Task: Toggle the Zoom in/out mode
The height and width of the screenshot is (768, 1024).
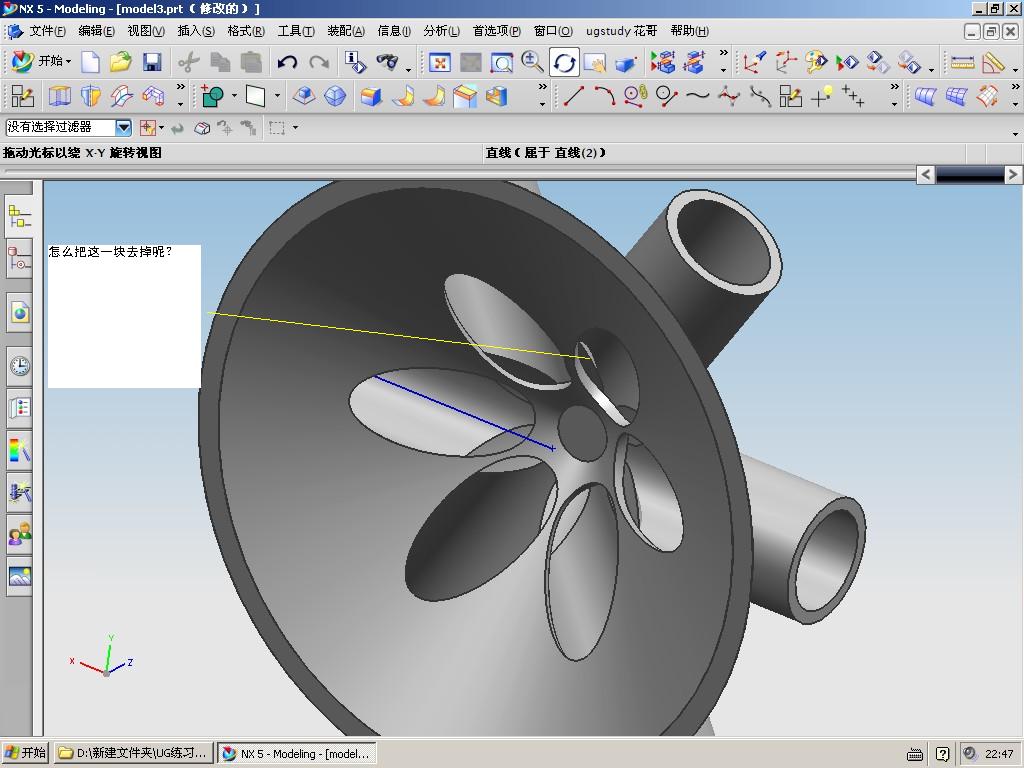Action: pyautogui.click(x=533, y=63)
